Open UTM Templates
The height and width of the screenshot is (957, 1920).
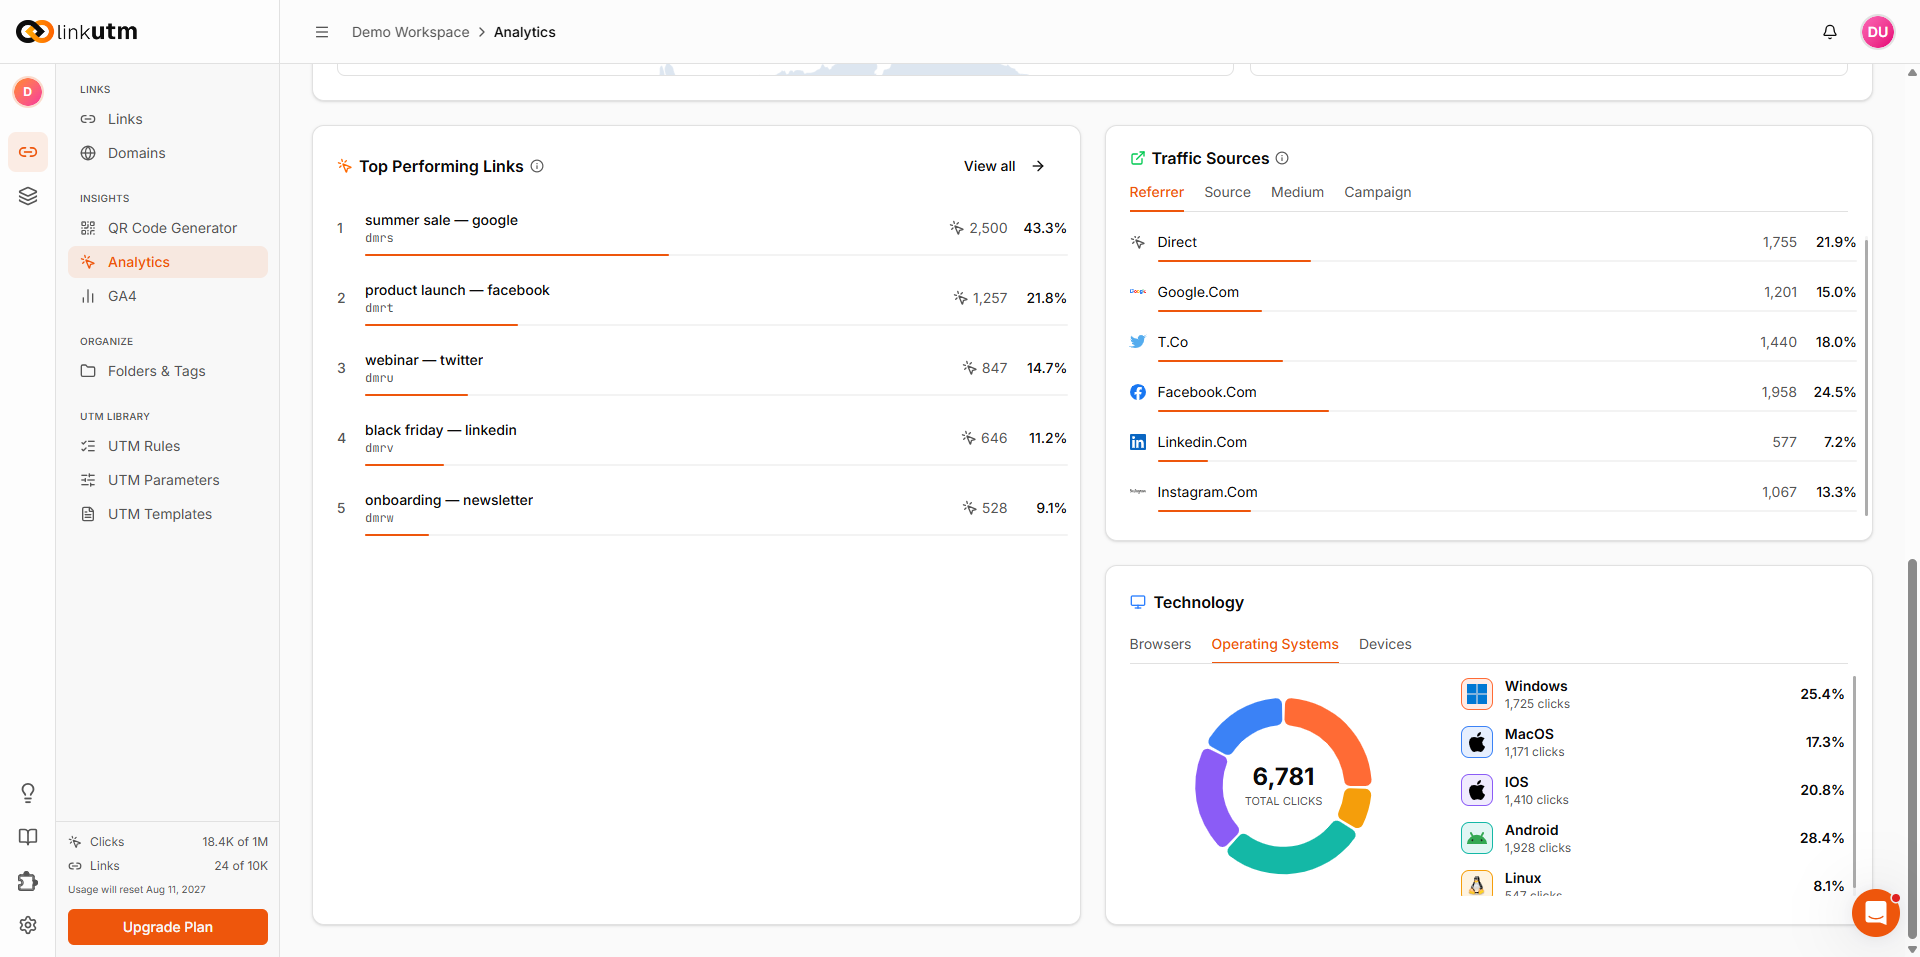click(168, 514)
